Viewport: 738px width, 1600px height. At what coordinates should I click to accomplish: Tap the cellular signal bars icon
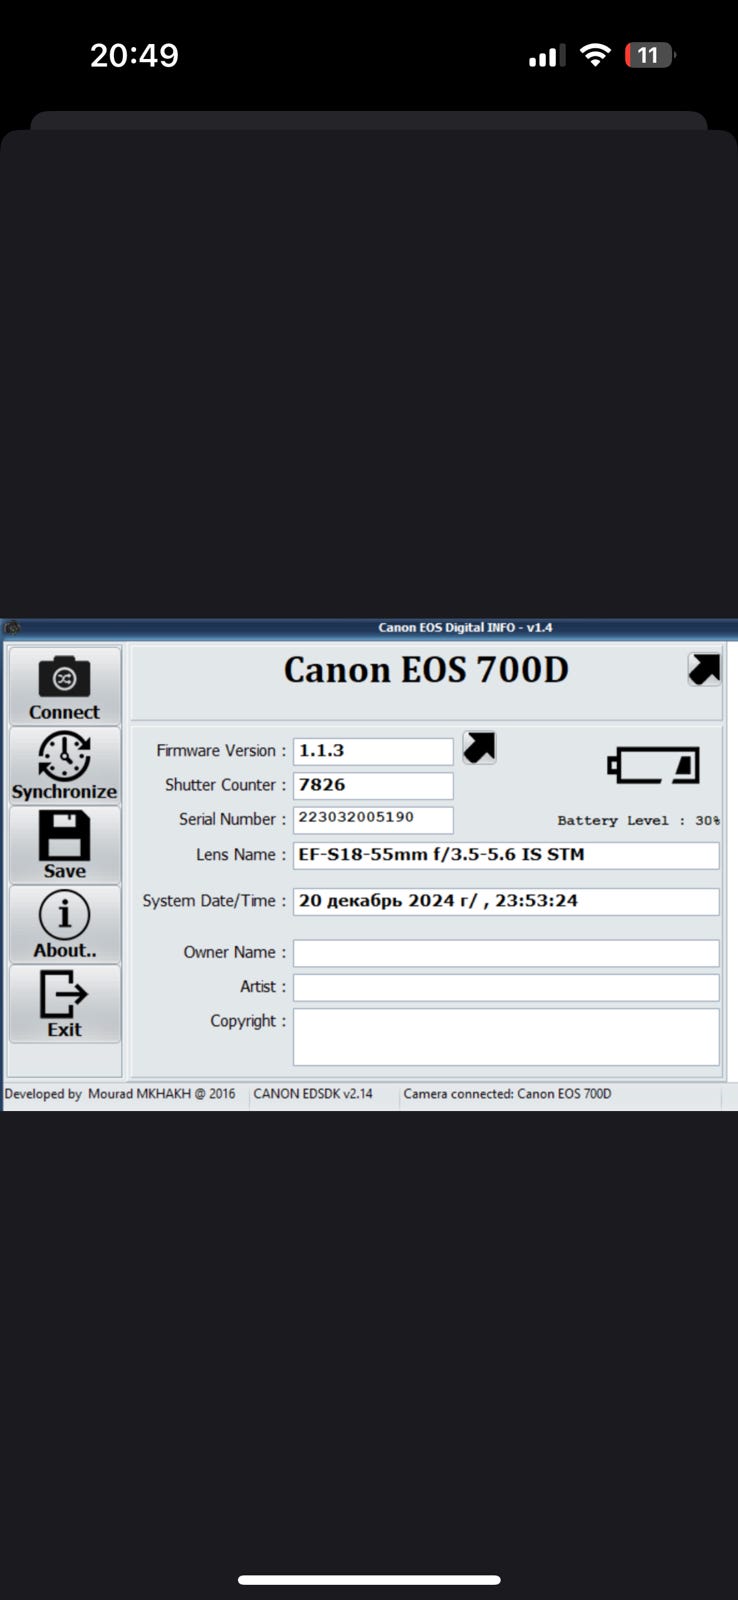547,56
